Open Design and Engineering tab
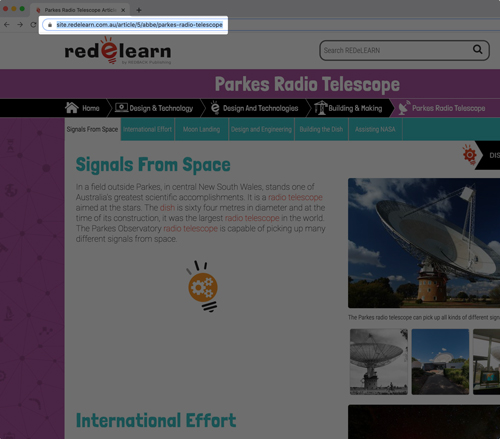This screenshot has height=439, width=500. pyautogui.click(x=261, y=129)
